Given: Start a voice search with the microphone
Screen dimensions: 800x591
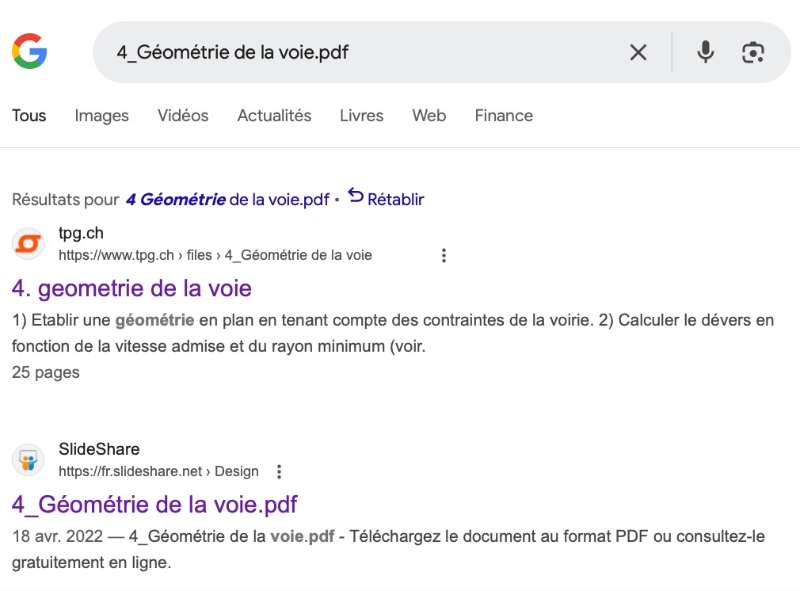Looking at the screenshot, I should (706, 52).
